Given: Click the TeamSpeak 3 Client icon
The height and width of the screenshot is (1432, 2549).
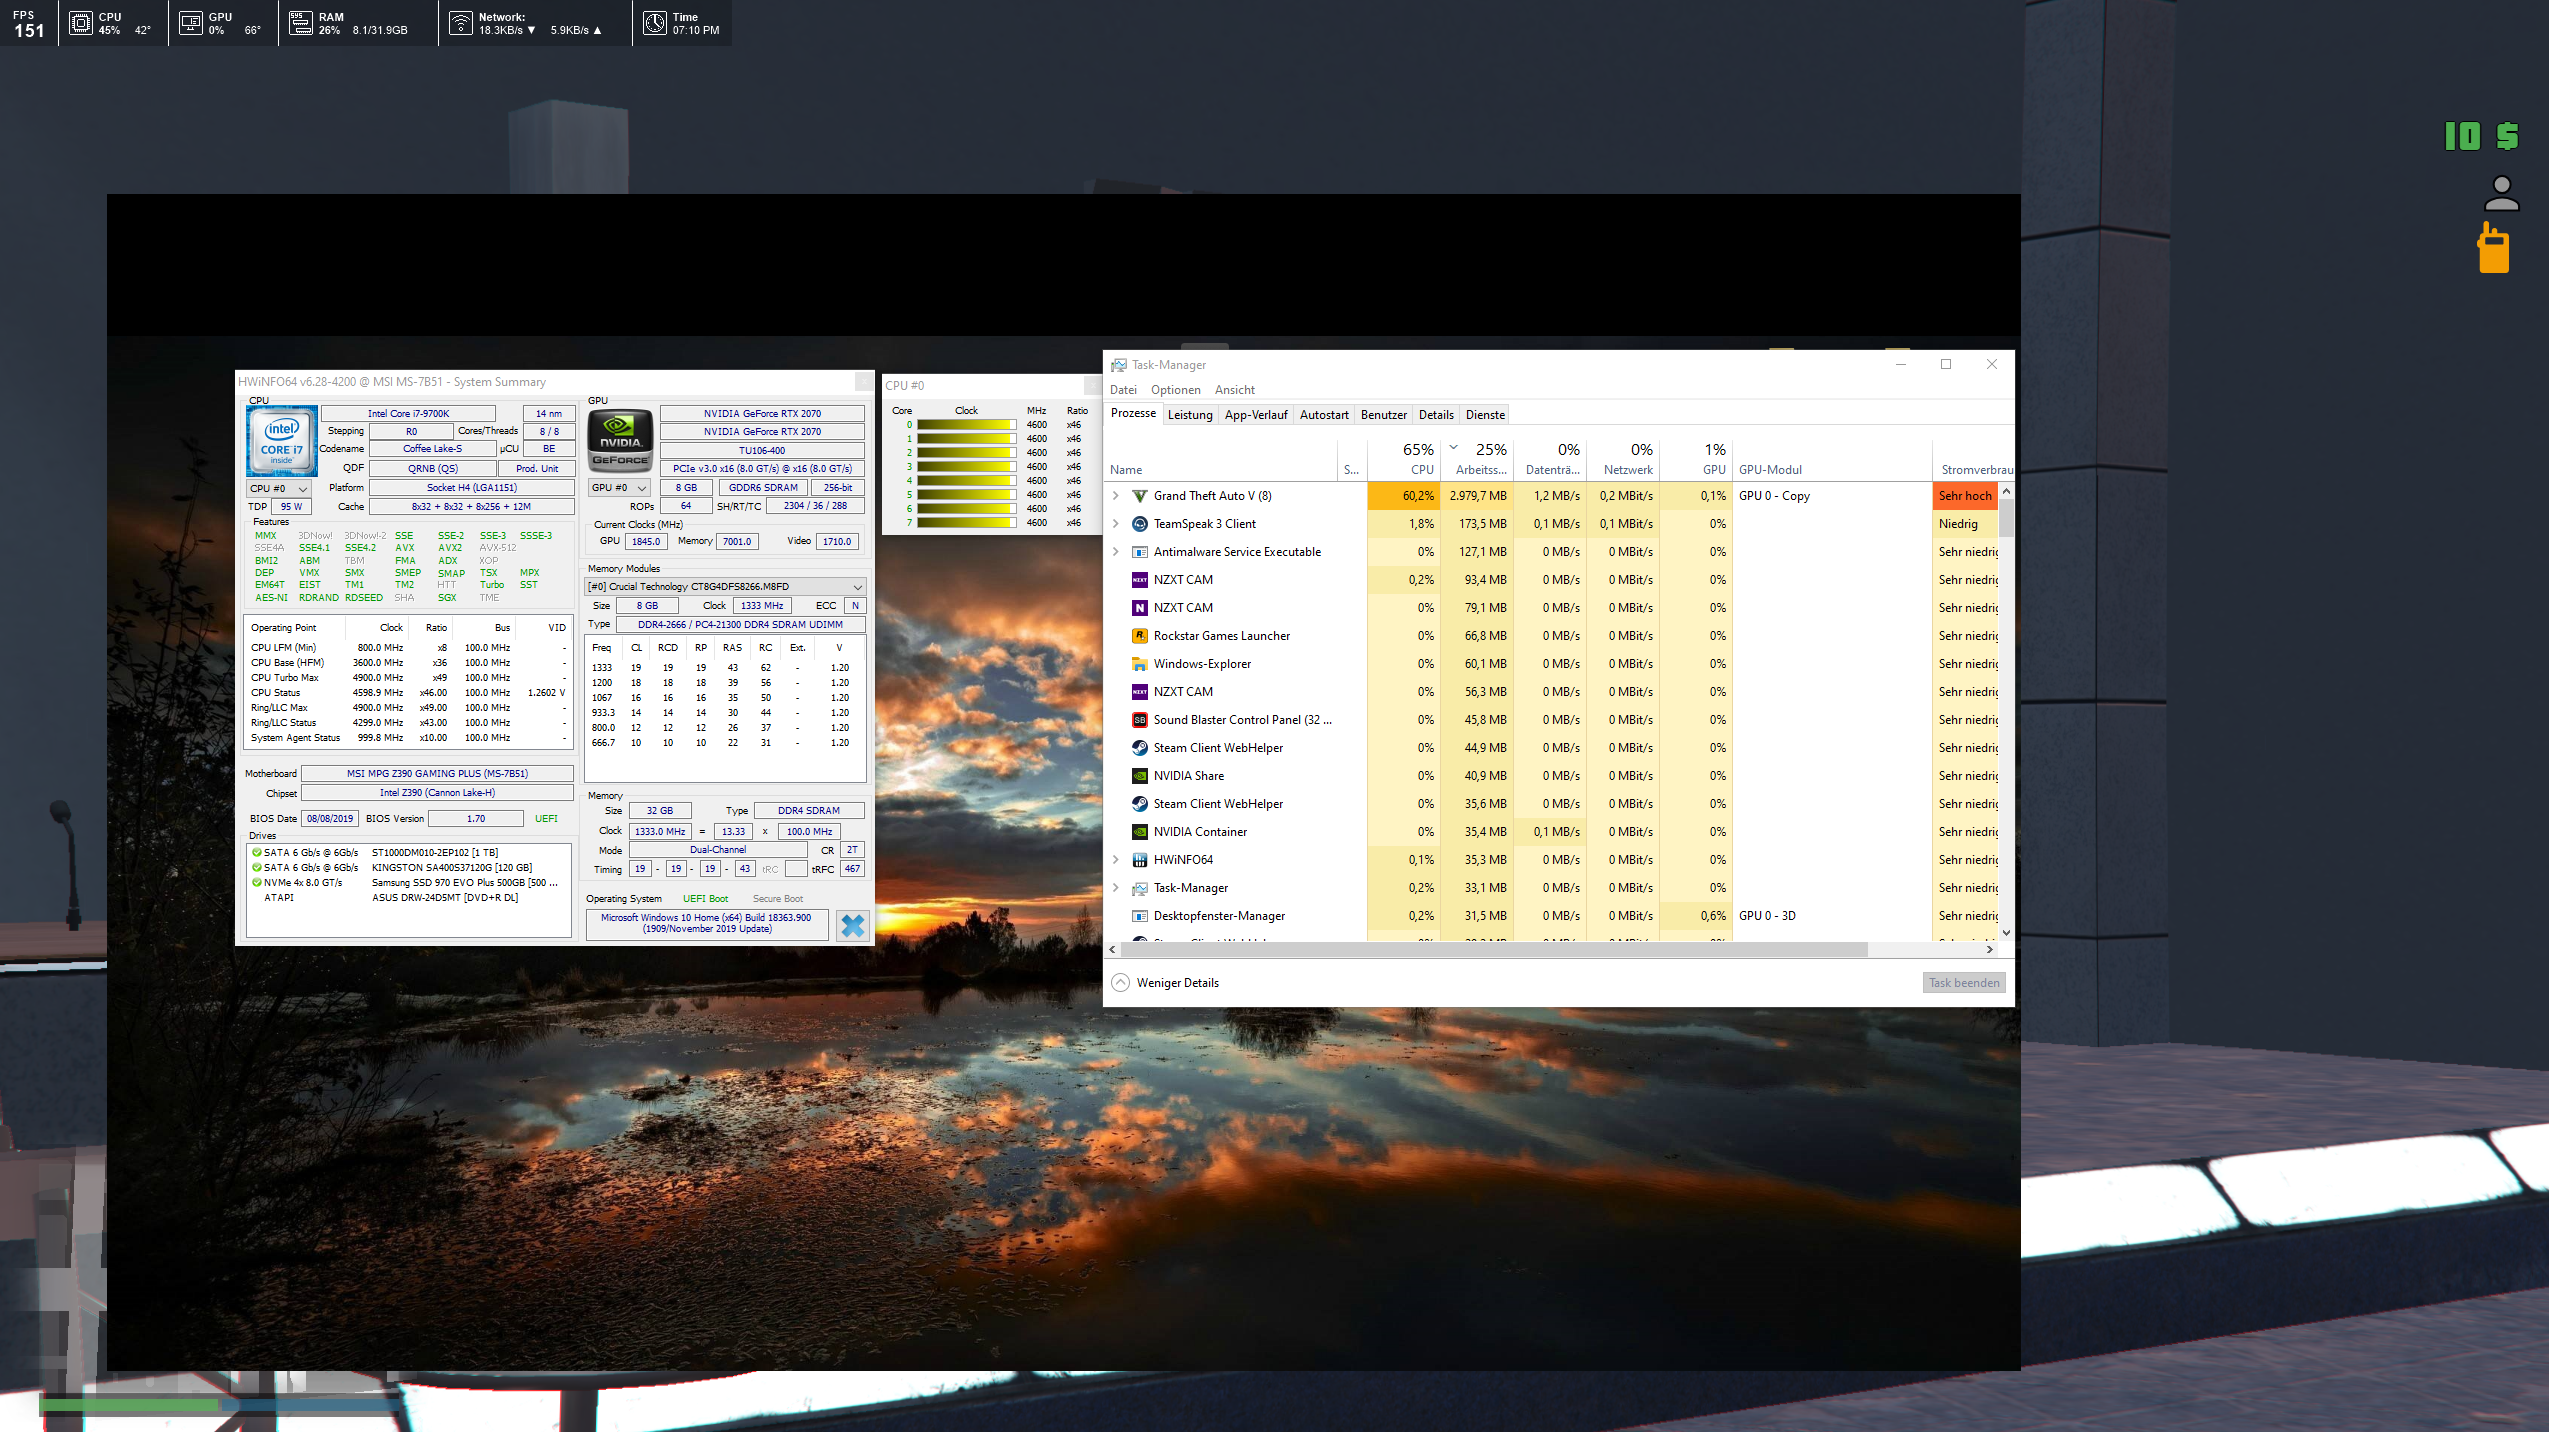Looking at the screenshot, I should [1139, 524].
